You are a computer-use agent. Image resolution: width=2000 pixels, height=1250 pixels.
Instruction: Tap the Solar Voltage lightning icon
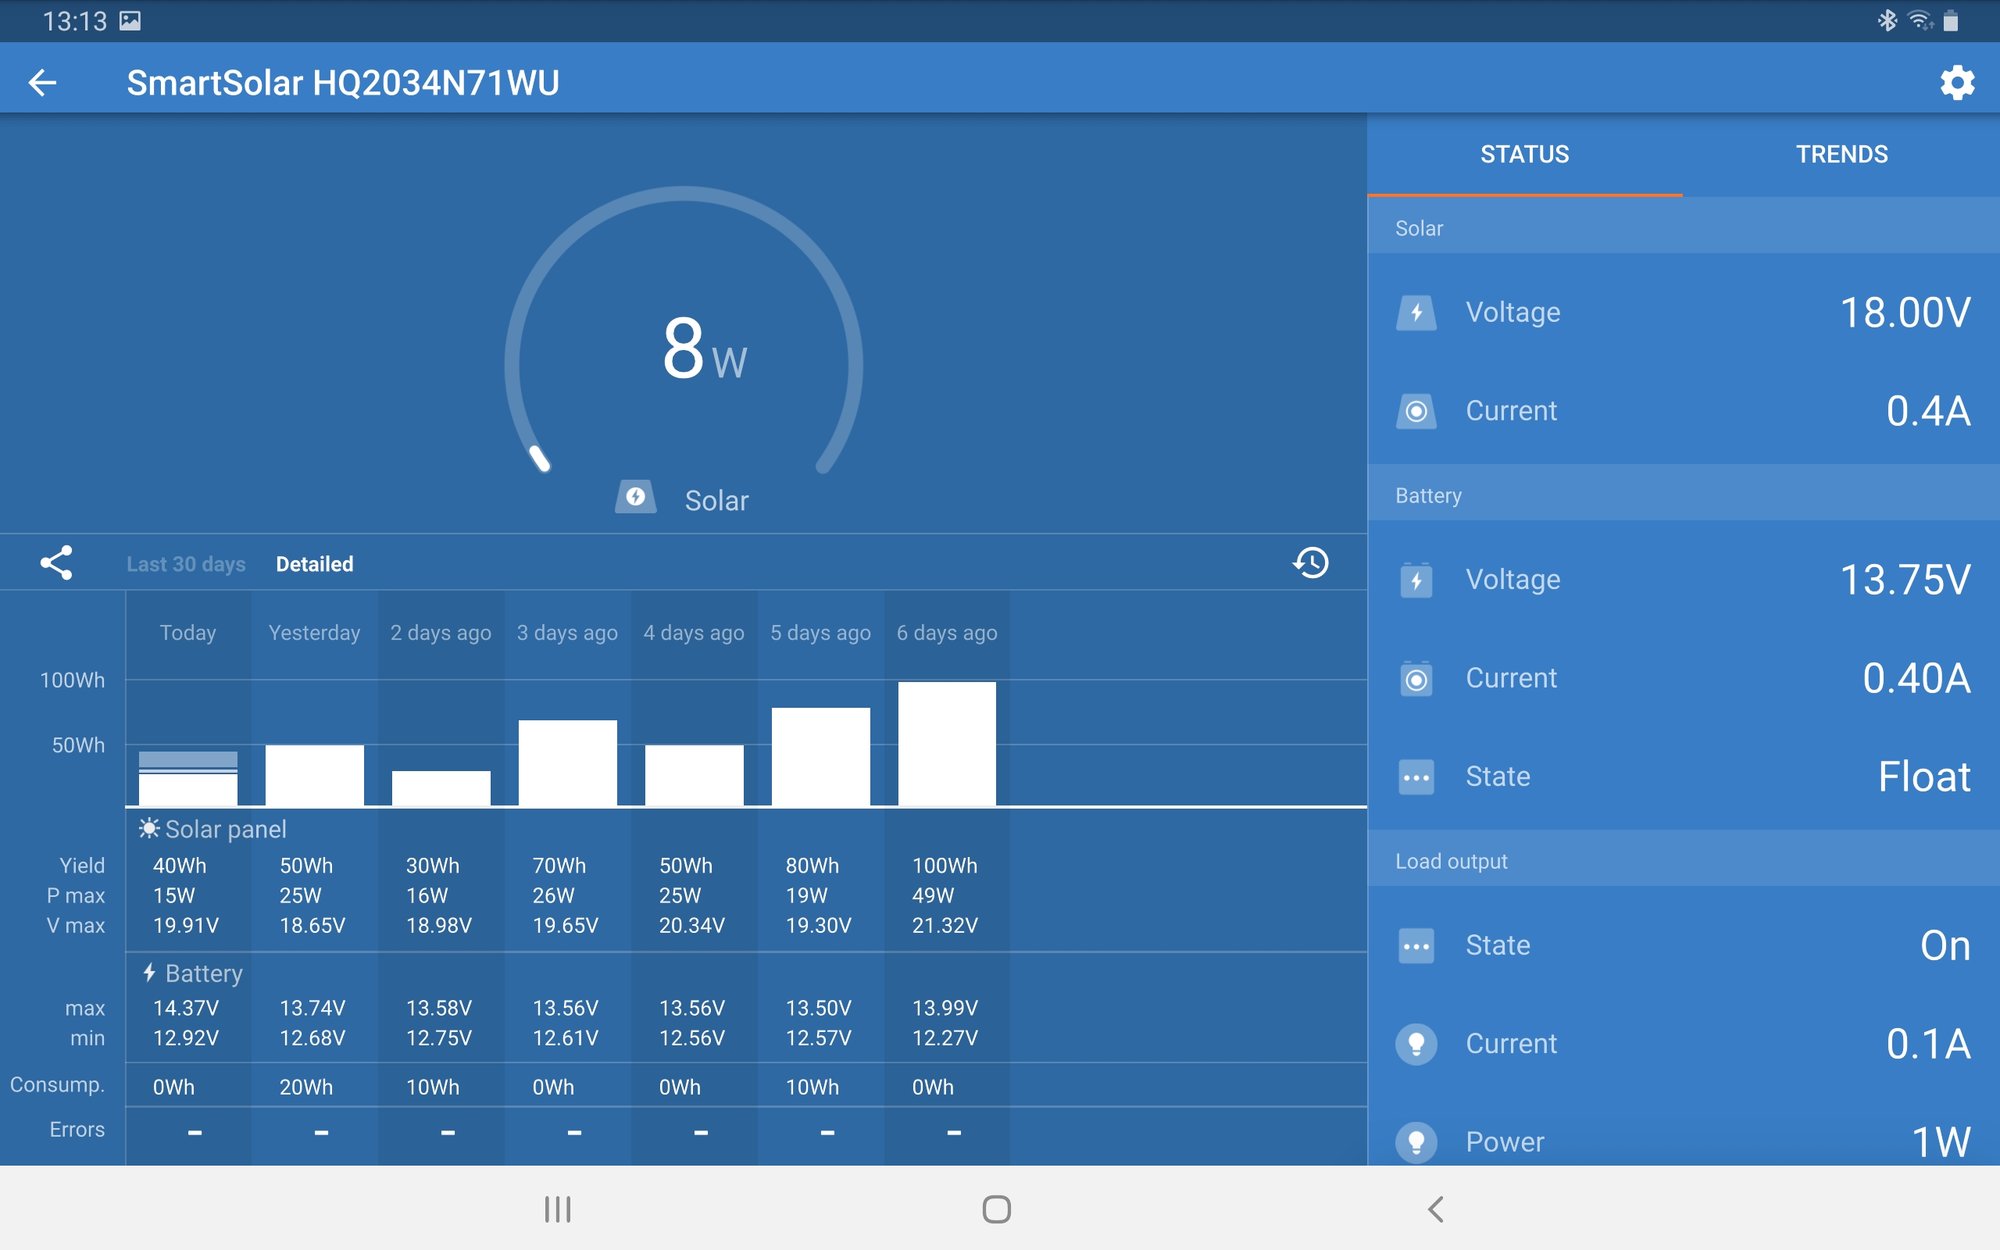1416,313
